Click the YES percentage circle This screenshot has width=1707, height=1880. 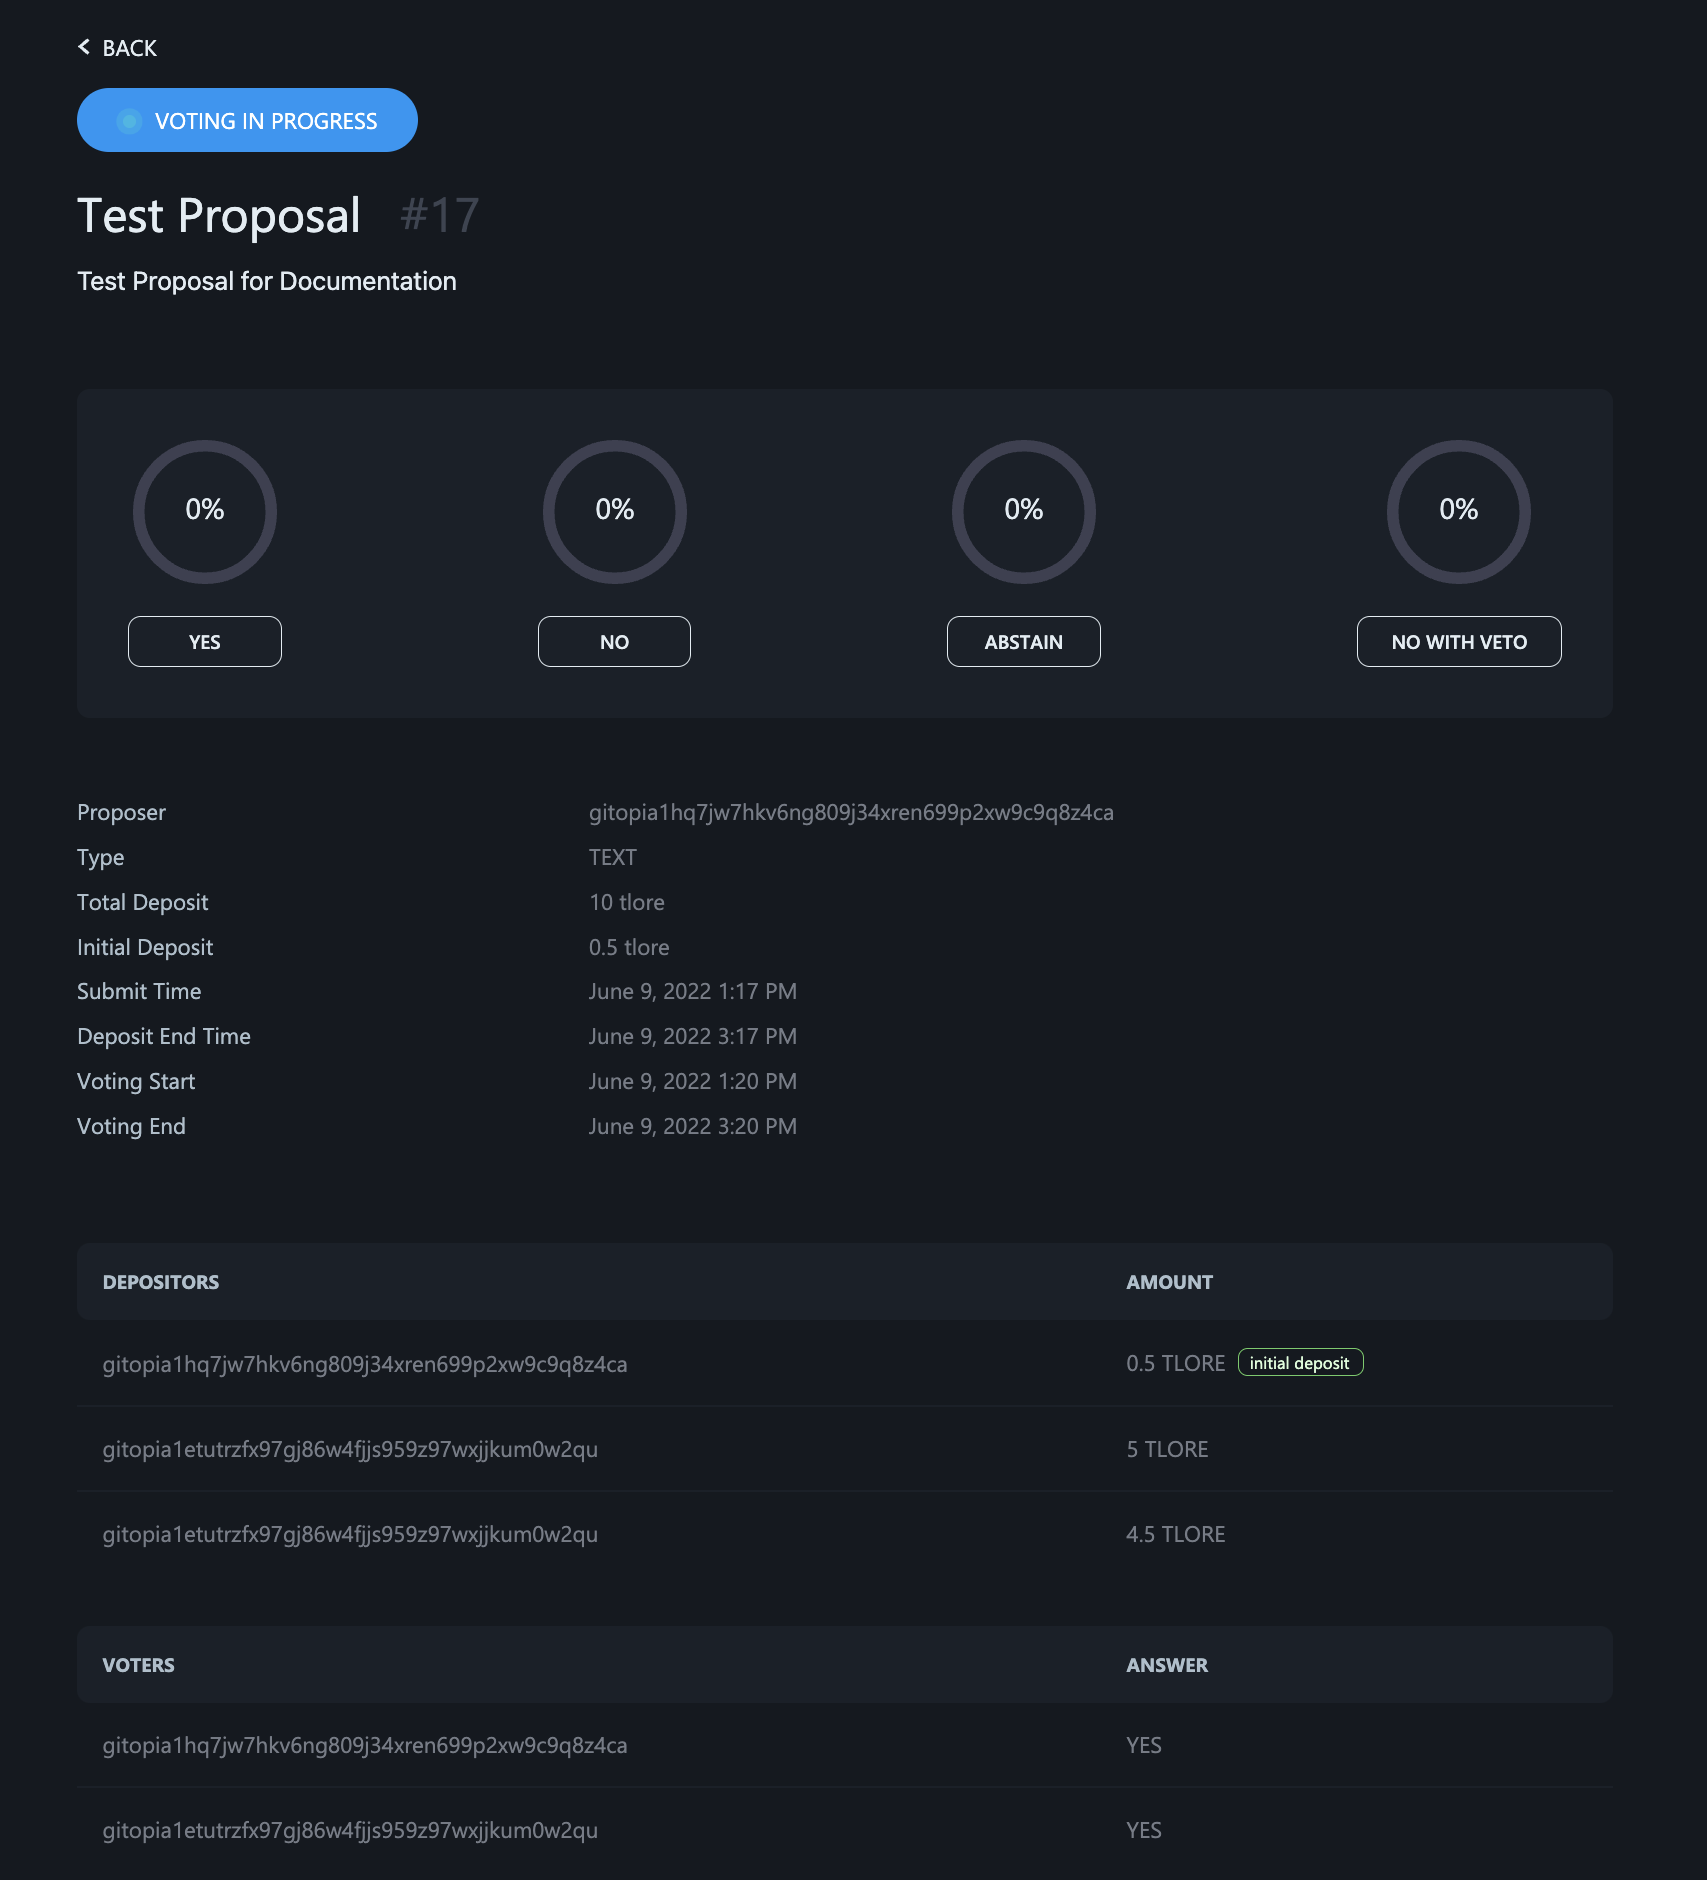click(205, 511)
